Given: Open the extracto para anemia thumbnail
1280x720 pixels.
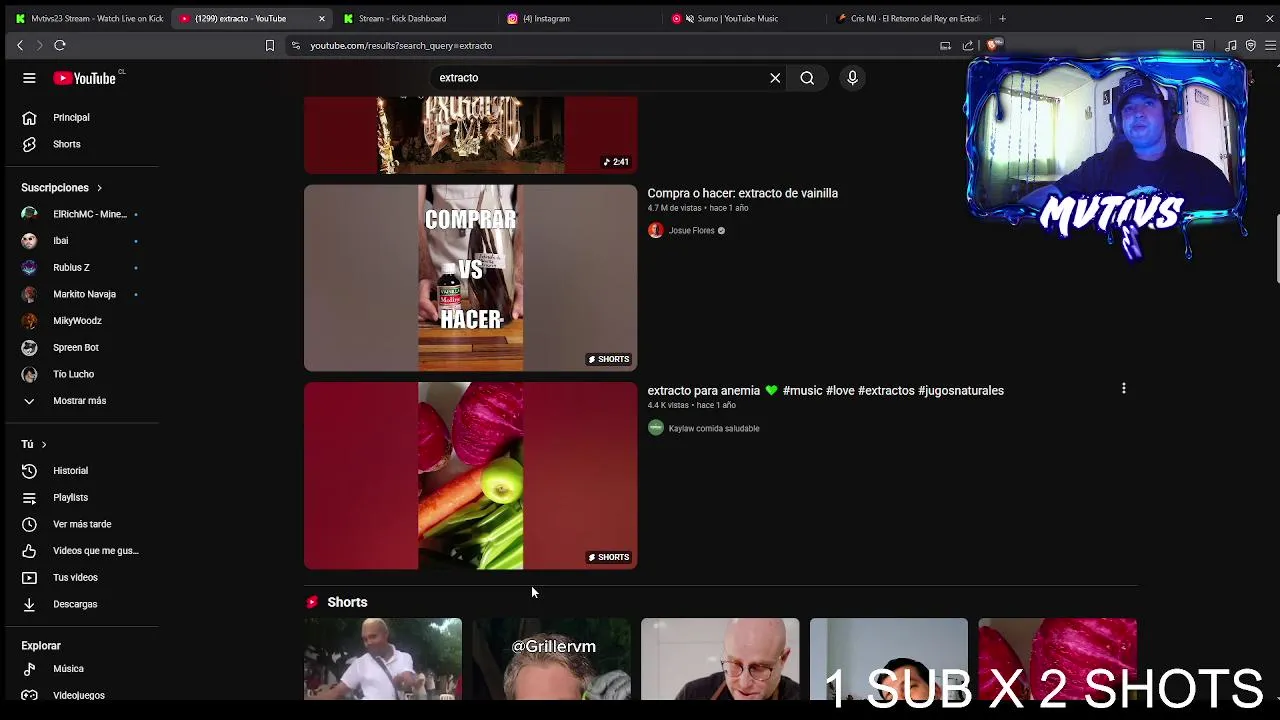Looking at the screenshot, I should pos(470,476).
